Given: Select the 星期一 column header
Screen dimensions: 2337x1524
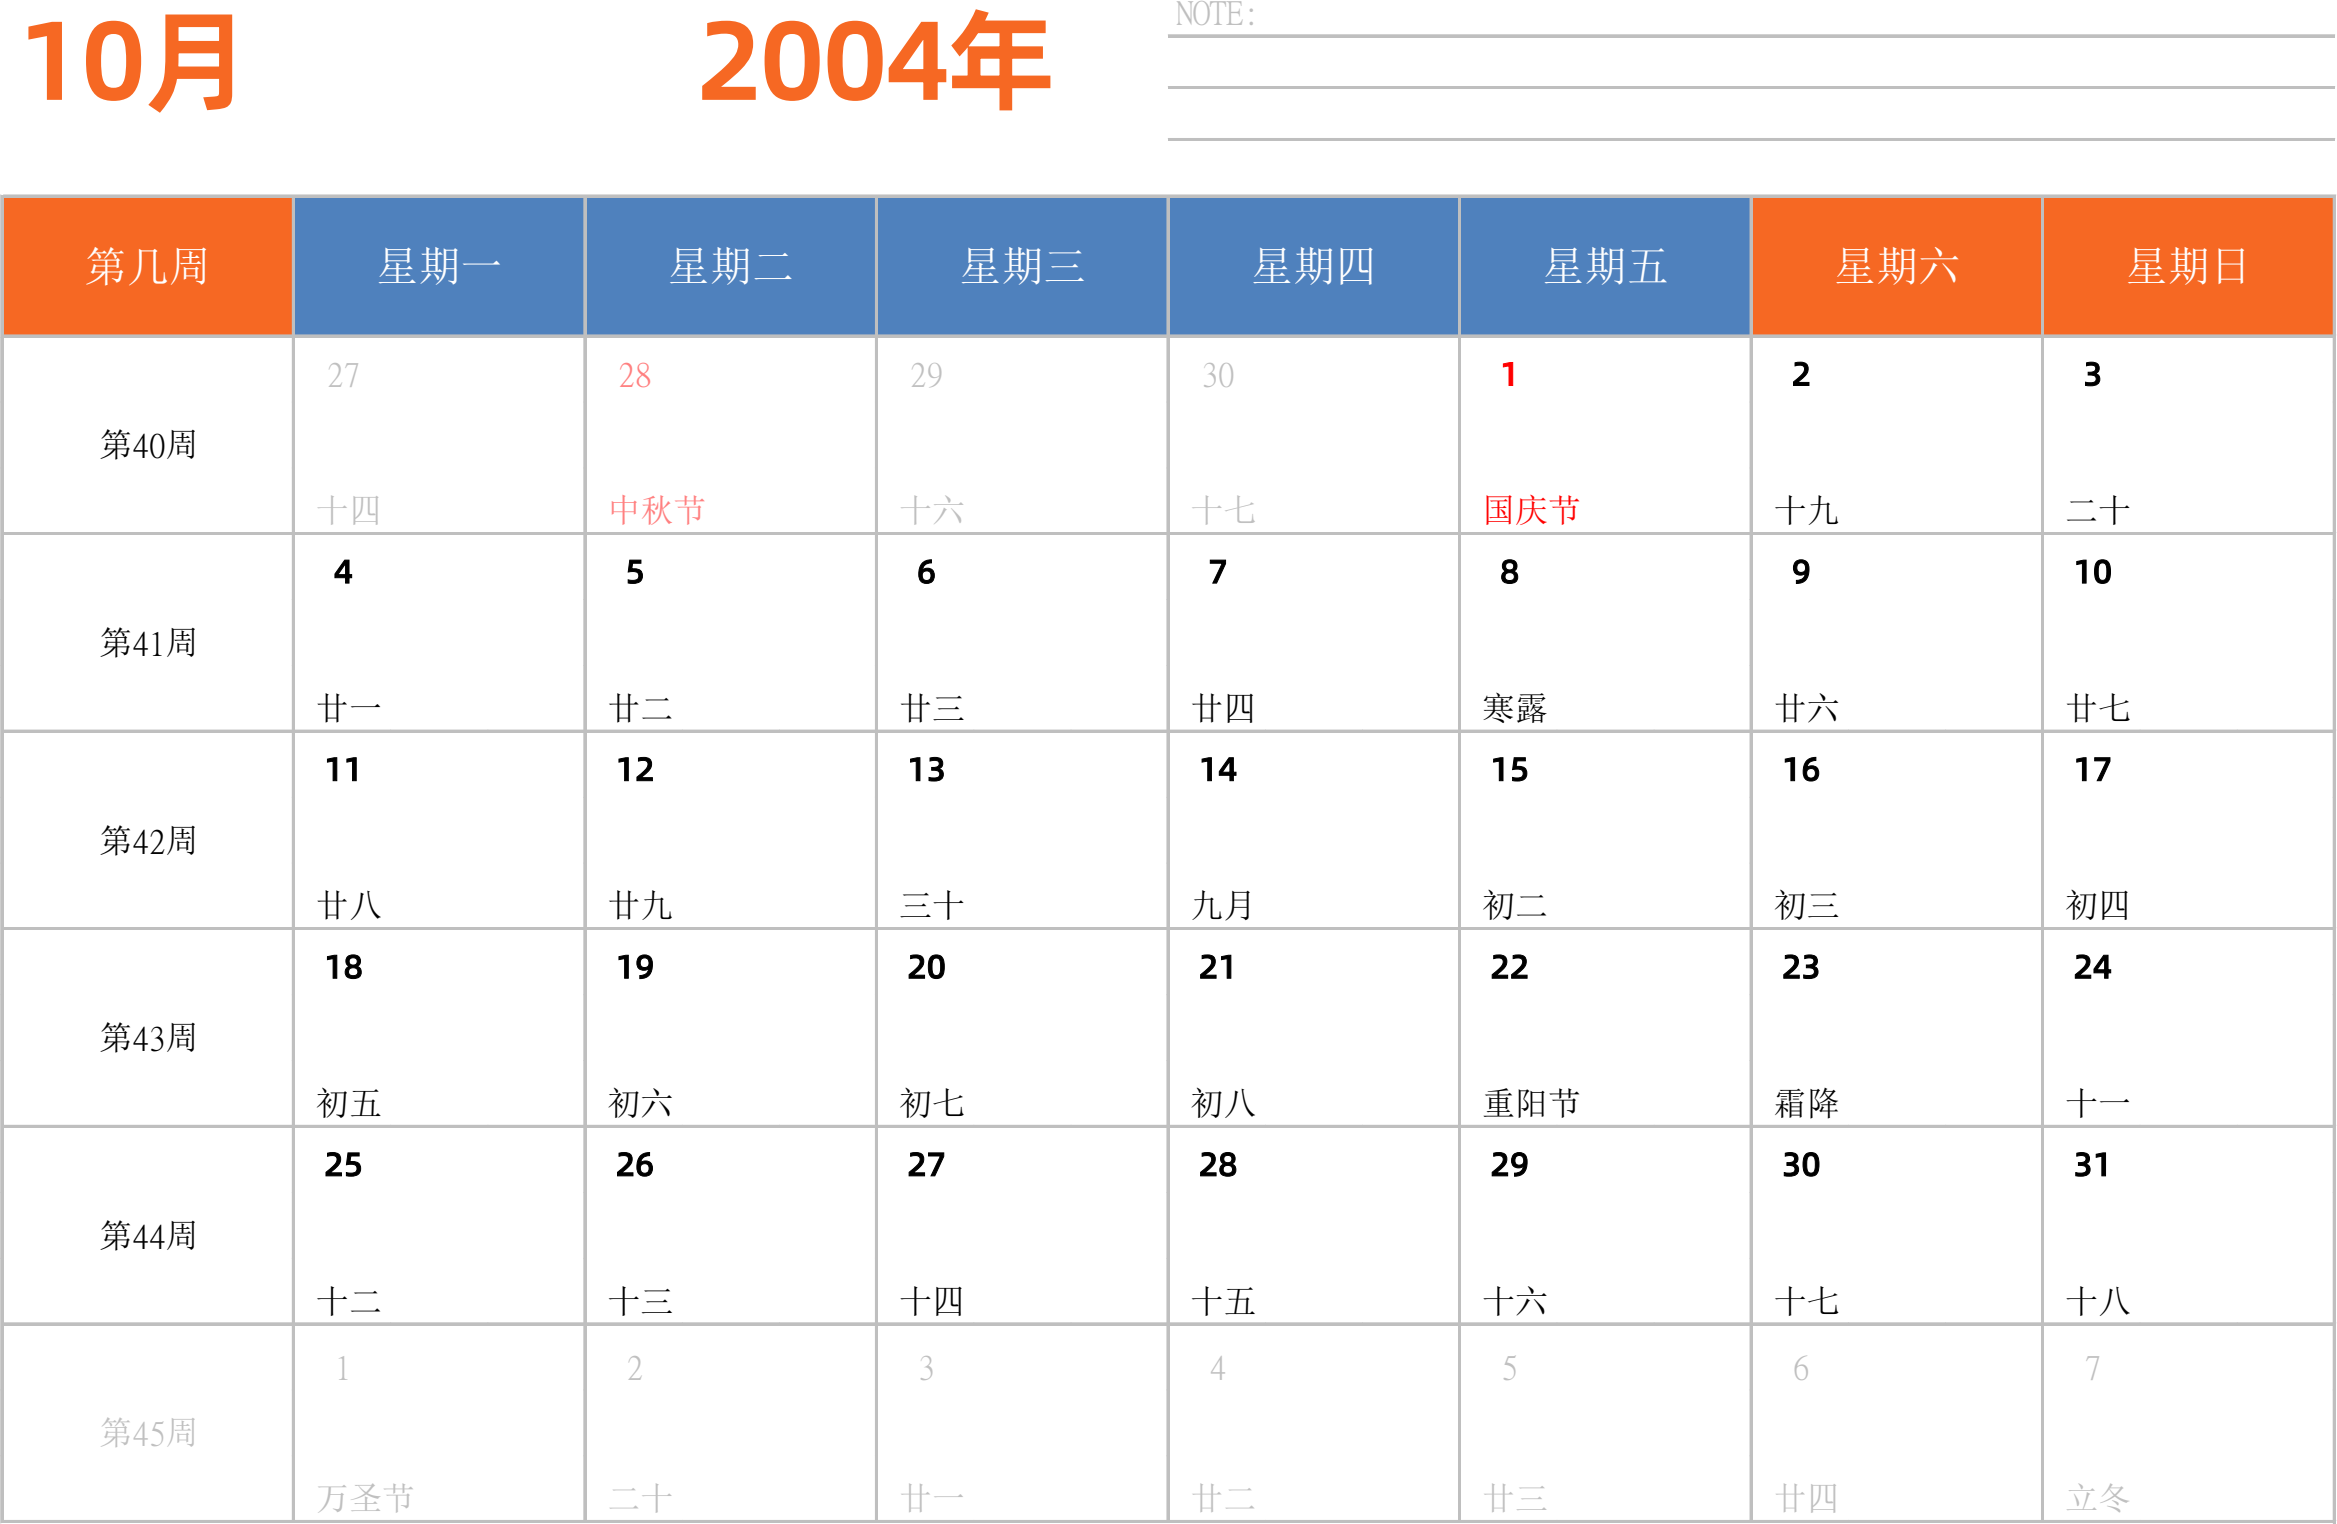Looking at the screenshot, I should click(439, 266).
